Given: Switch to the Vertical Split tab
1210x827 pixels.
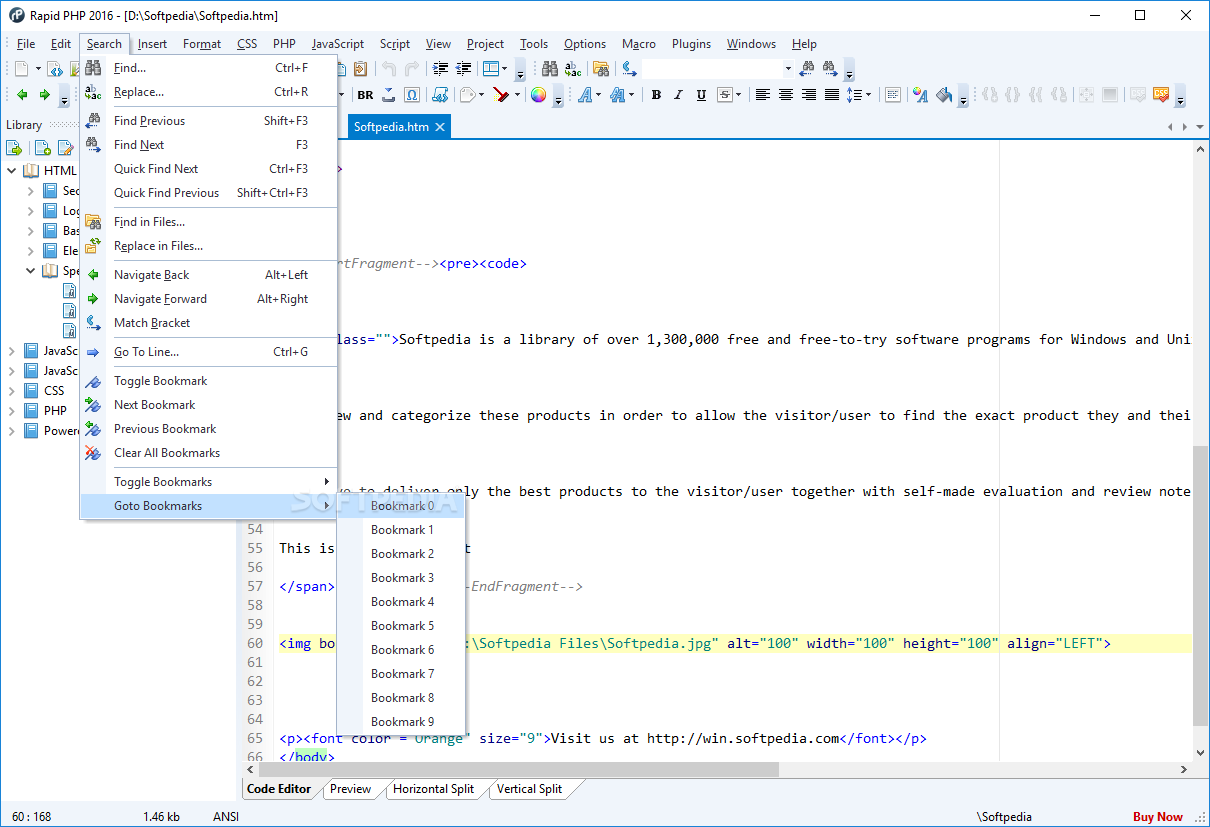Looking at the screenshot, I should click(x=529, y=789).
